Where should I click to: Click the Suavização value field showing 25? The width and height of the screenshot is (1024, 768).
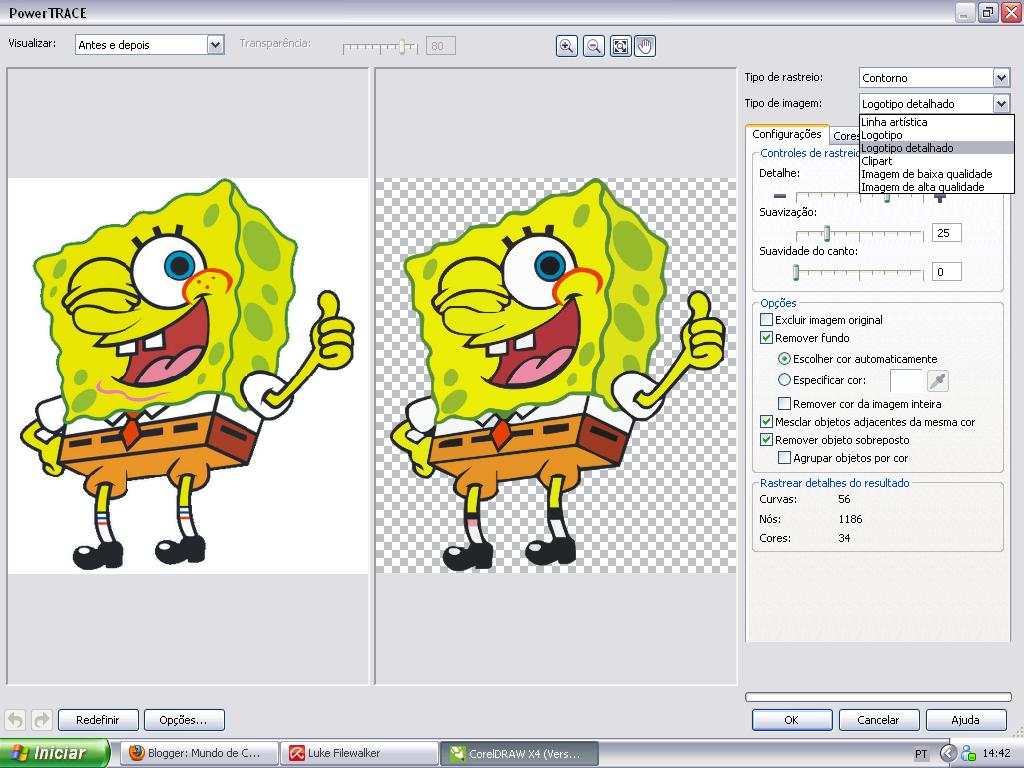pos(946,233)
